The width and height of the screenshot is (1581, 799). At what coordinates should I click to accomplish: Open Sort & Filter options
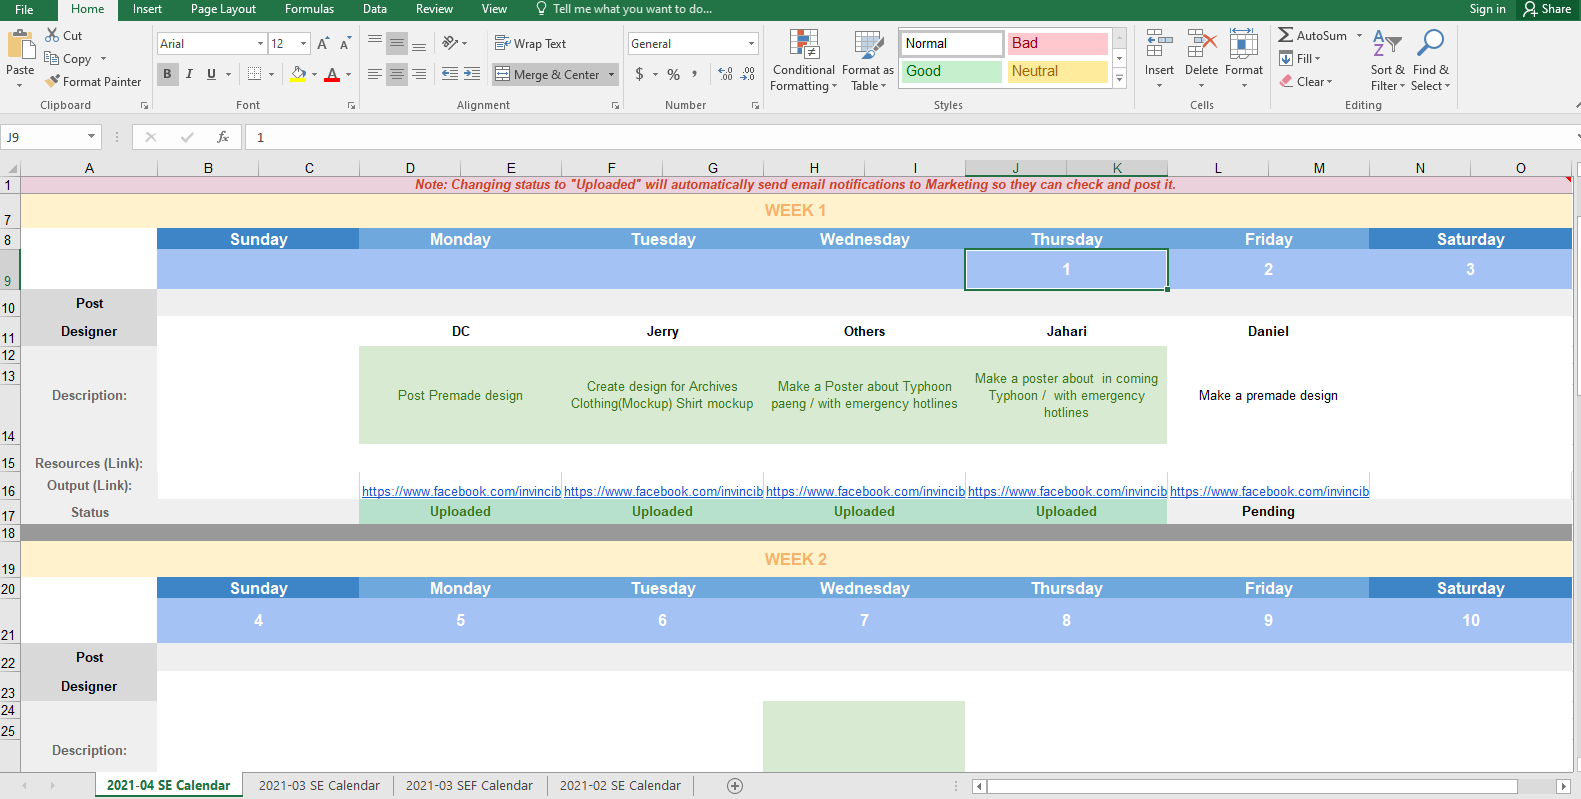1387,60
